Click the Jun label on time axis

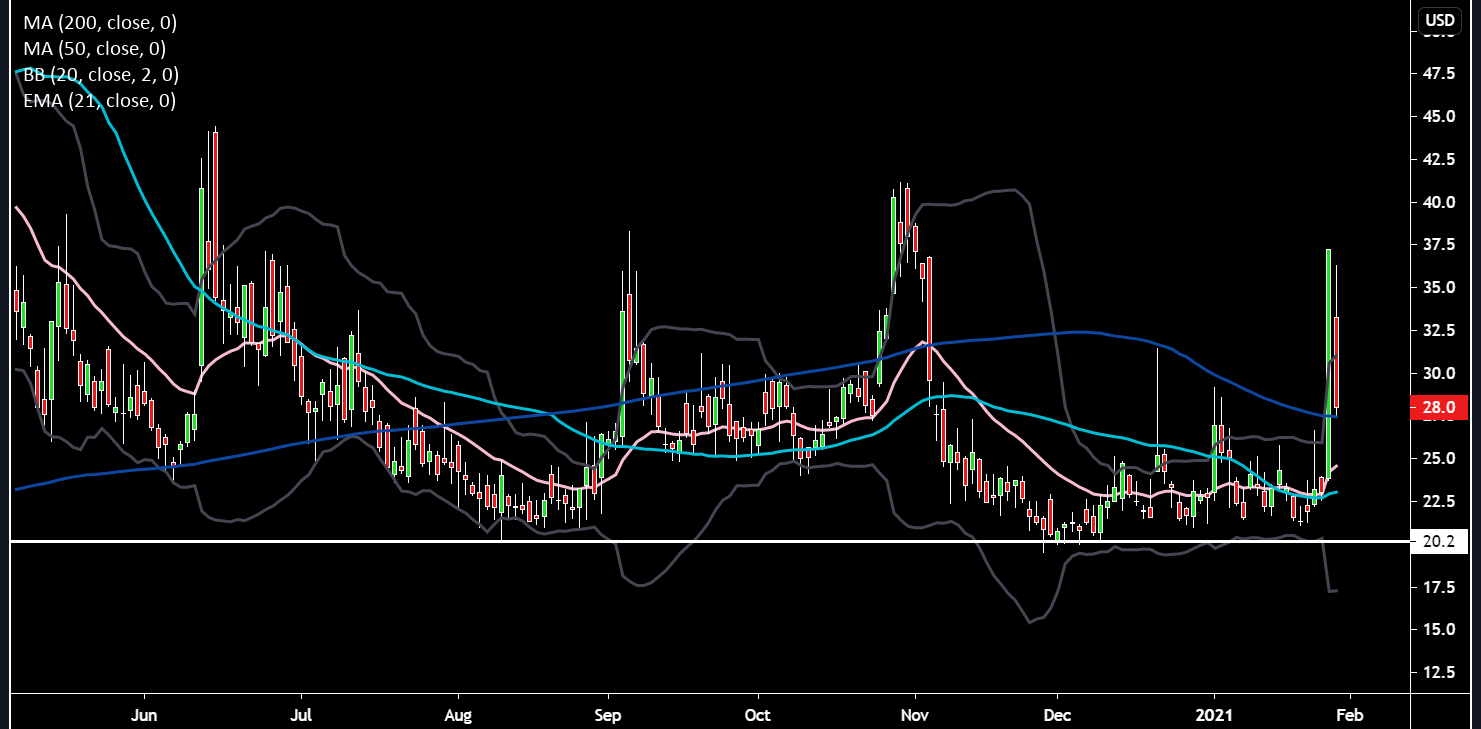point(146,716)
